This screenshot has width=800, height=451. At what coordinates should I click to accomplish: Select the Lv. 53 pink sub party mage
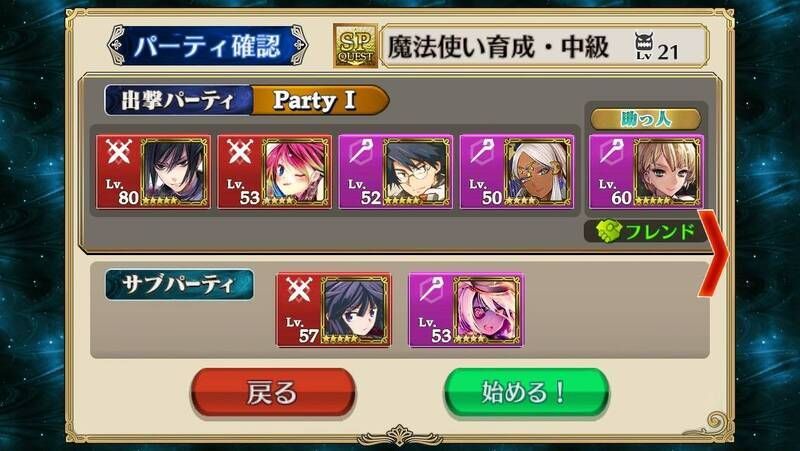466,310
